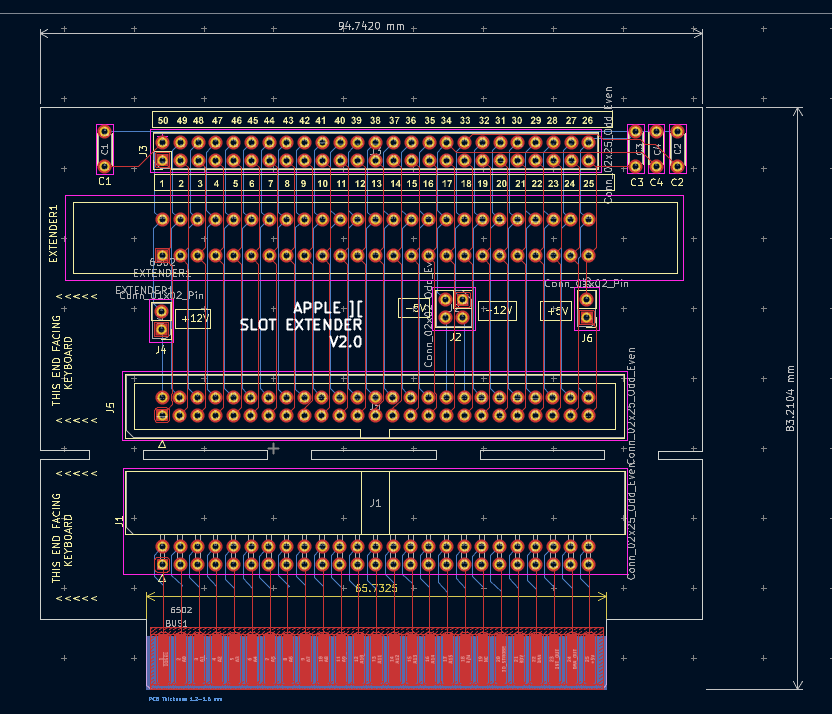Click the J2 reference label below connector
This screenshot has height=714, width=832.
455,337
